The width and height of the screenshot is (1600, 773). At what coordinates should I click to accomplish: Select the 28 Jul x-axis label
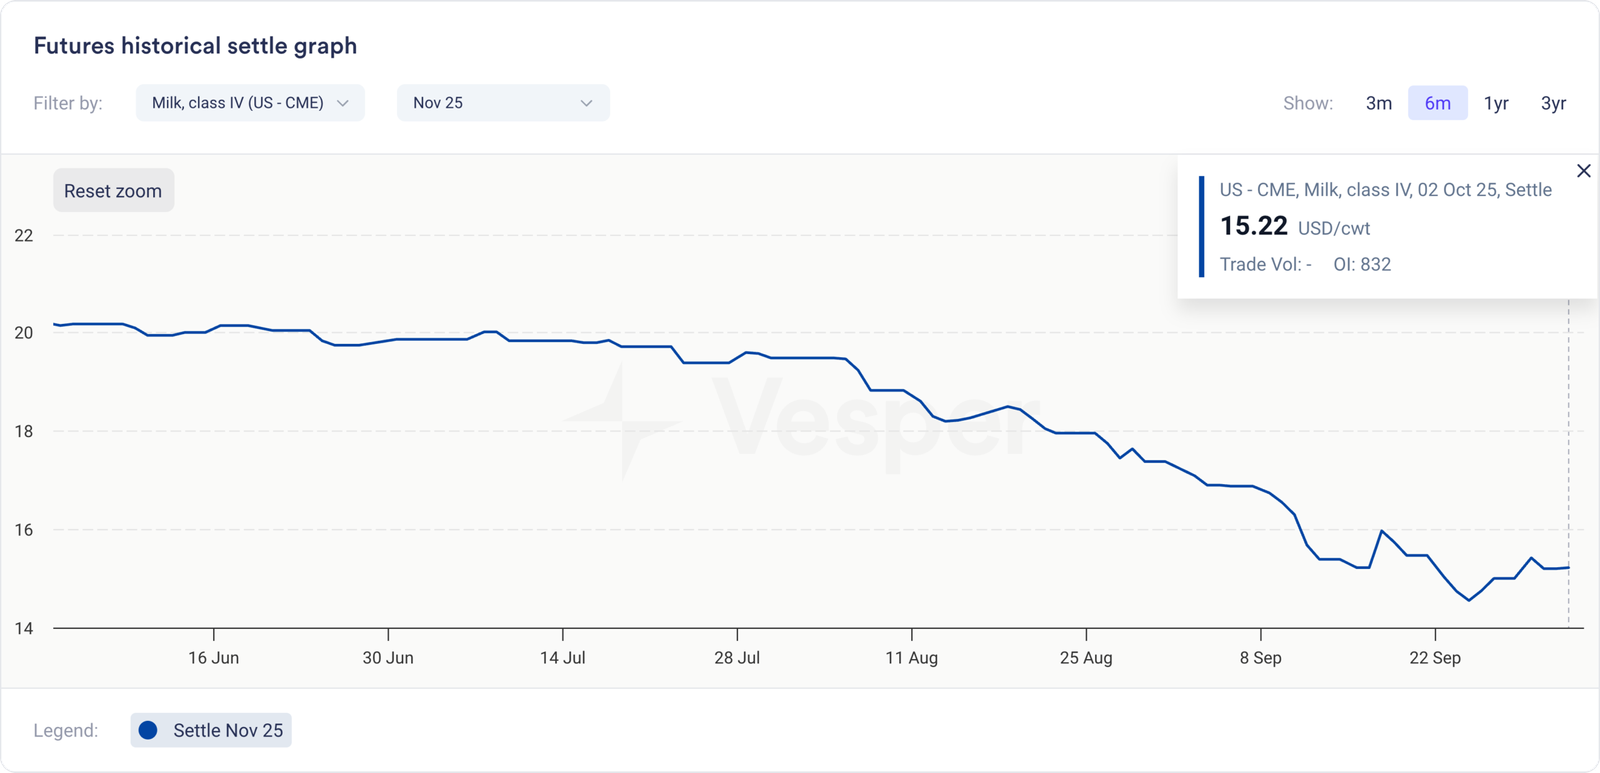[x=737, y=658]
